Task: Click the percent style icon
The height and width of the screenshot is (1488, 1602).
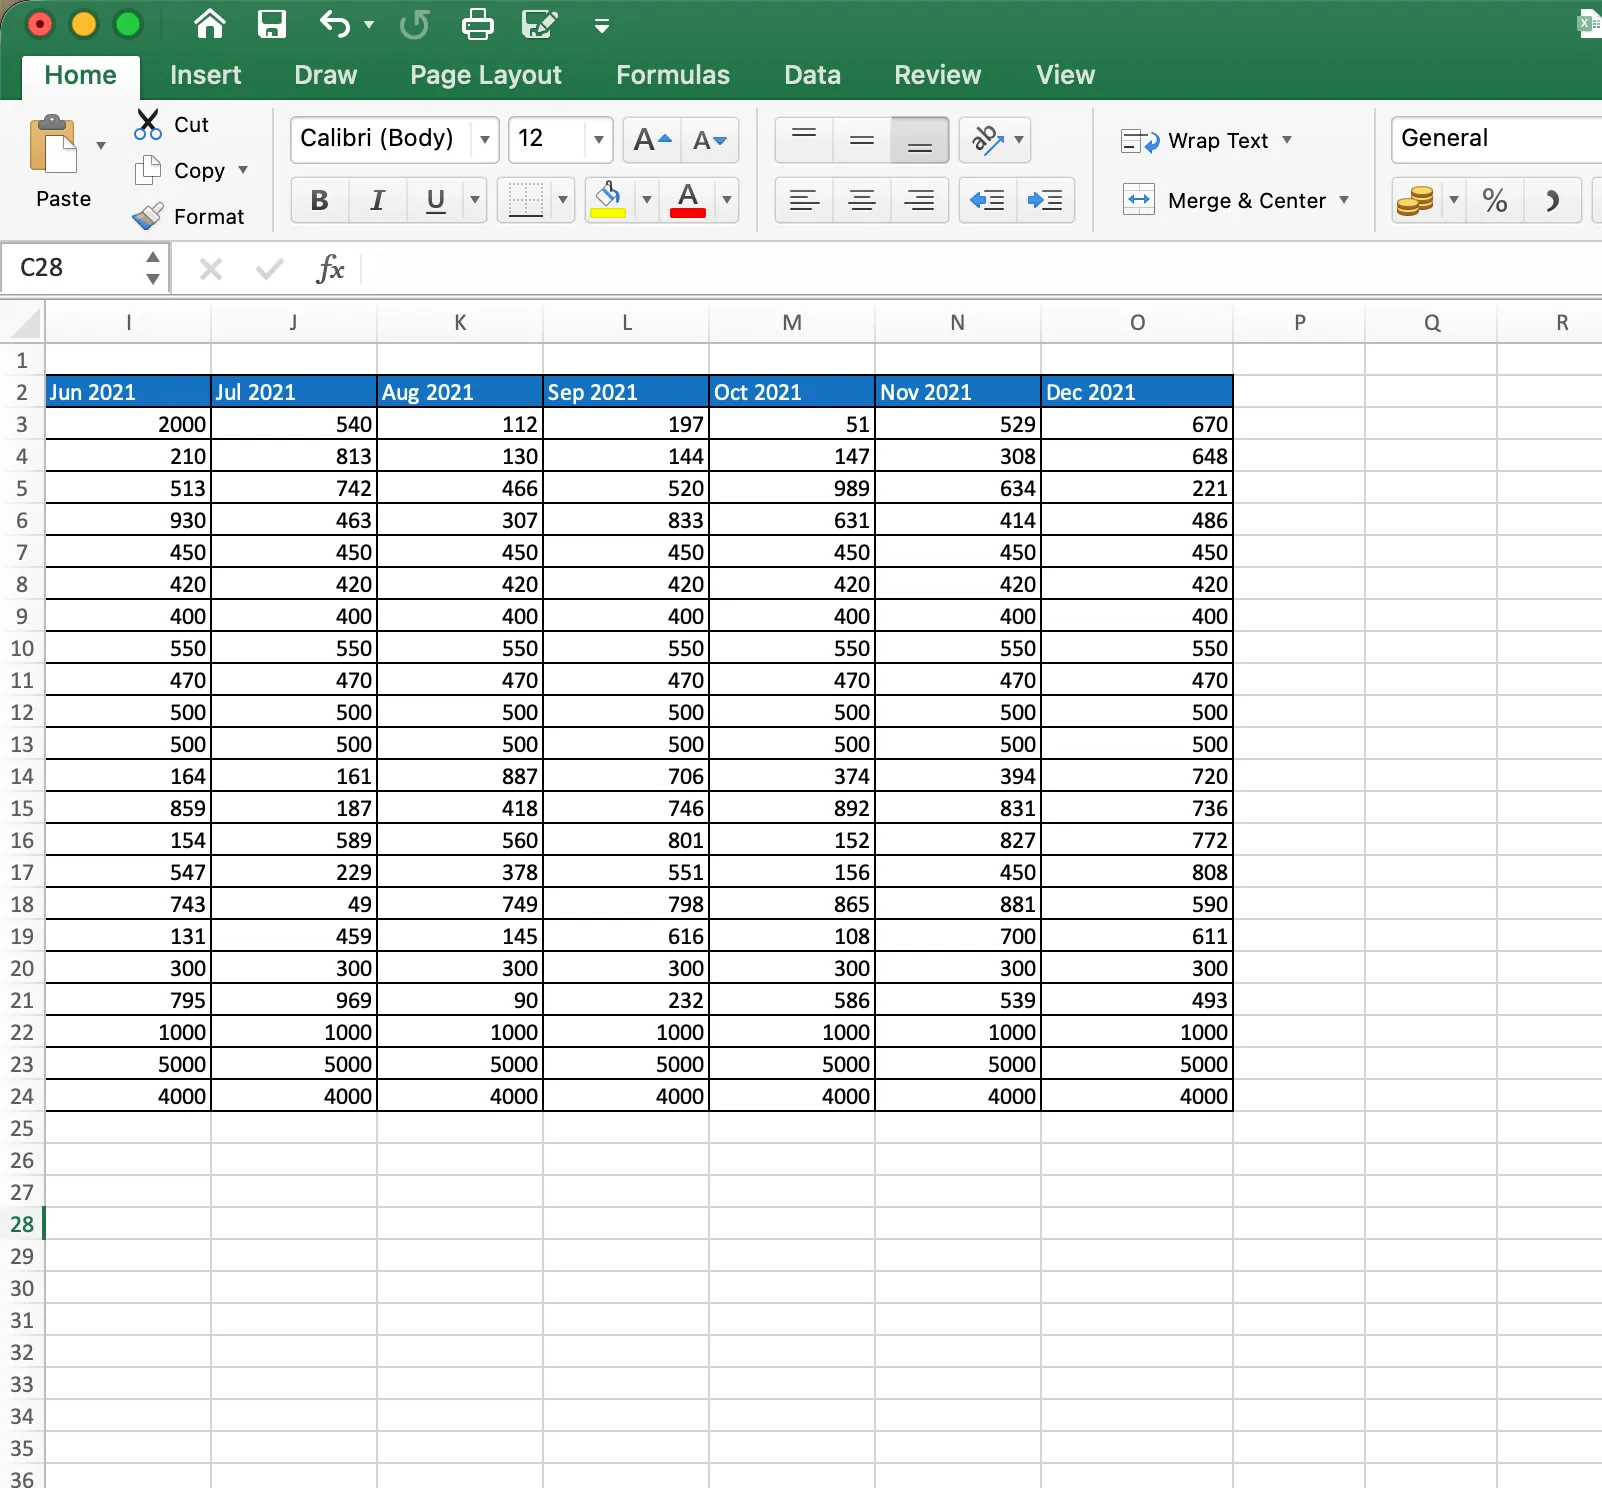Action: [x=1495, y=201]
